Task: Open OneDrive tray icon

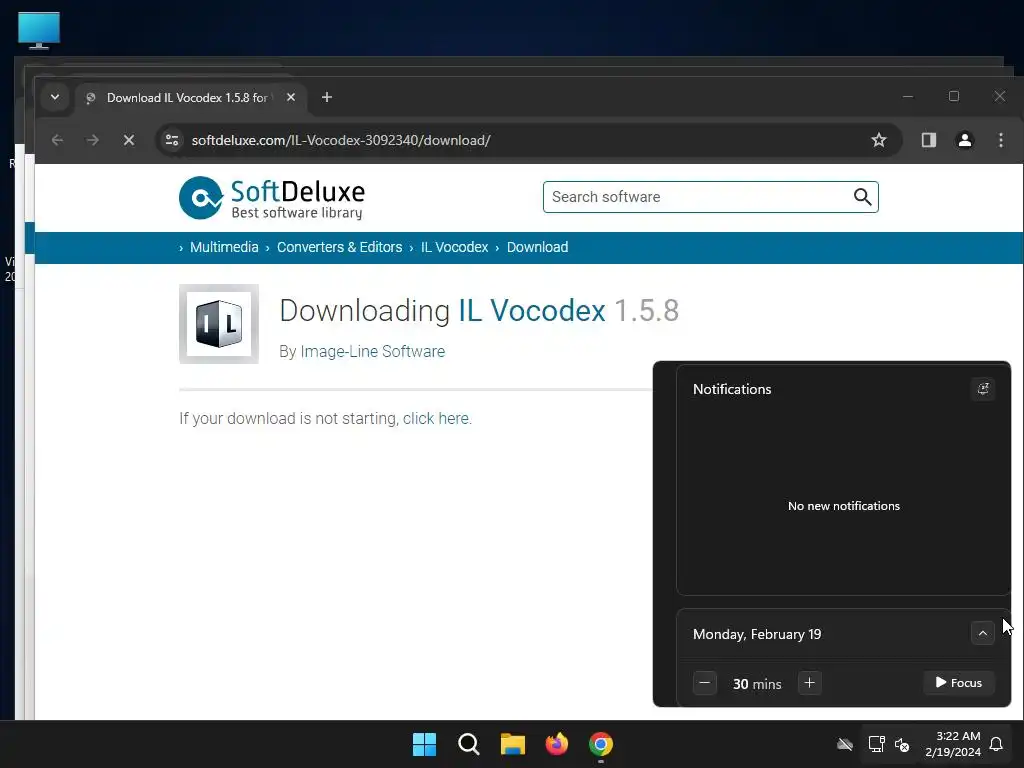Action: tap(845, 744)
